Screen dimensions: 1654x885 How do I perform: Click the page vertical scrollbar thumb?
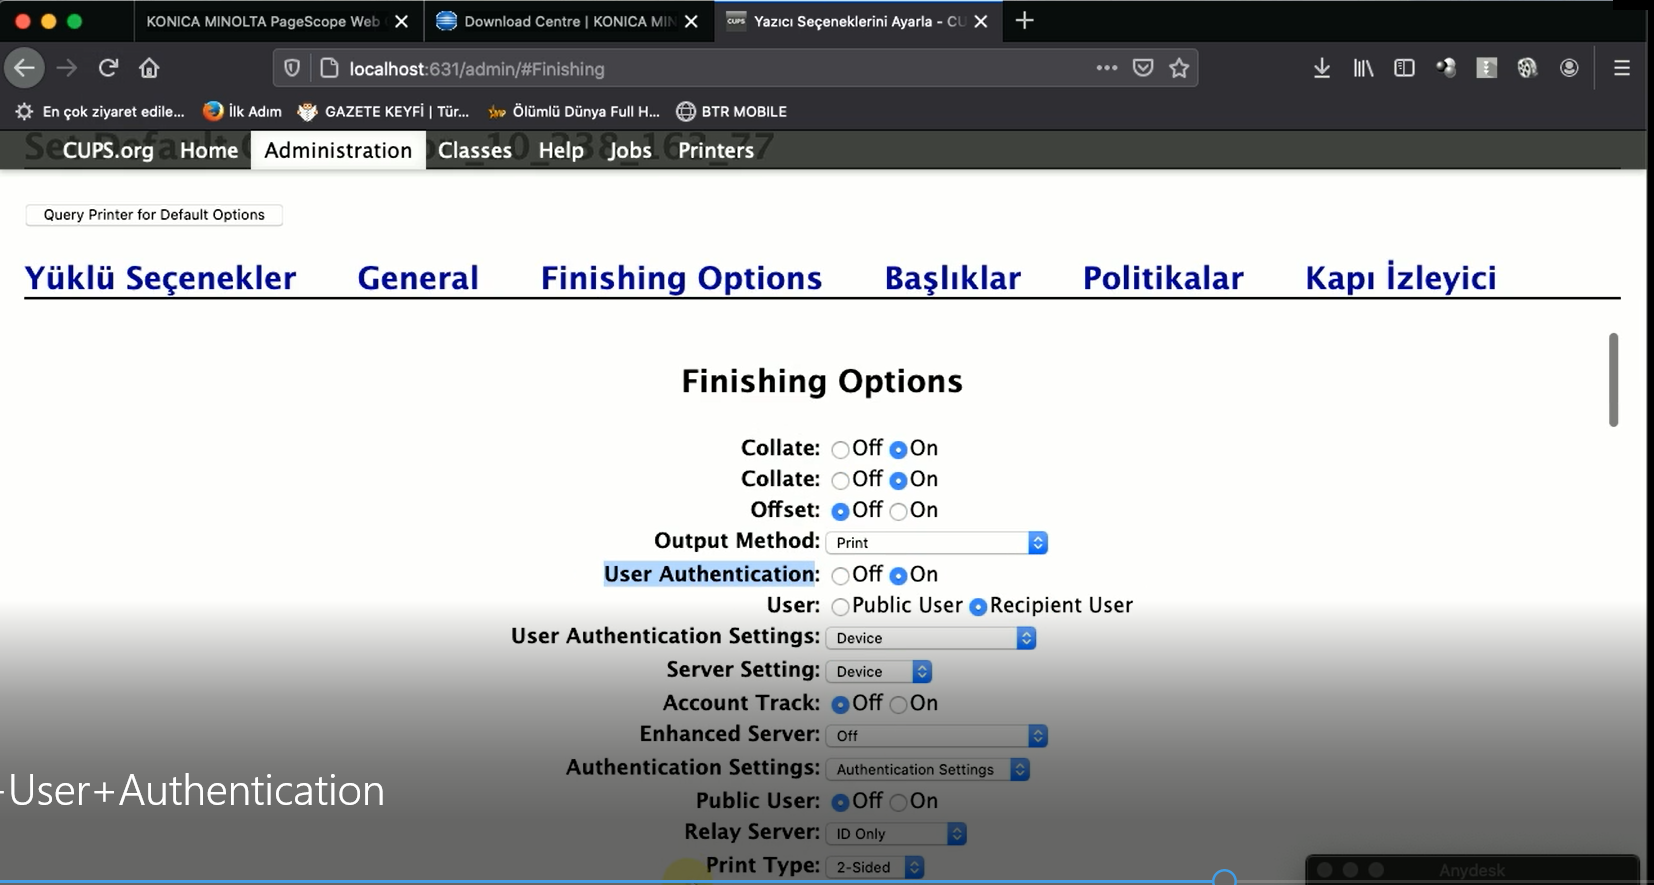click(x=1612, y=380)
